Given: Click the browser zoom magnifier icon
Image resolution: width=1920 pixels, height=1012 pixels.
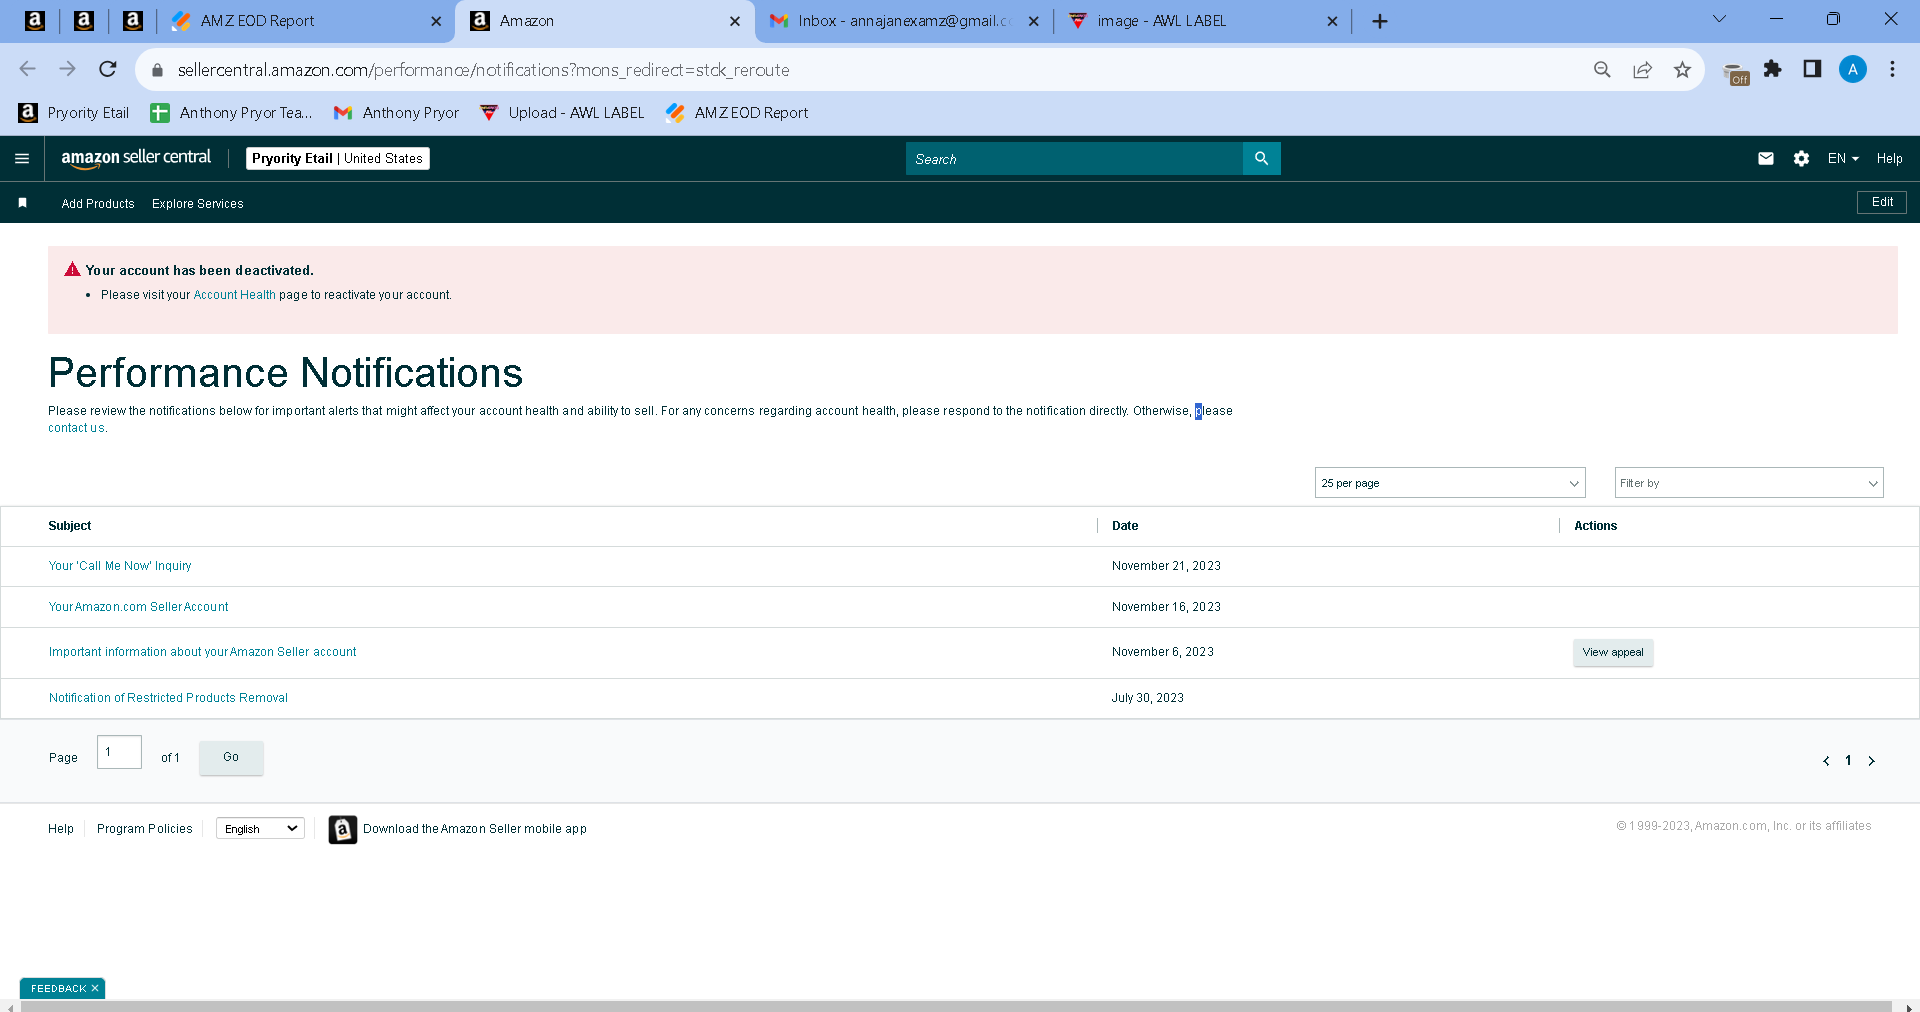Looking at the screenshot, I should (x=1602, y=70).
